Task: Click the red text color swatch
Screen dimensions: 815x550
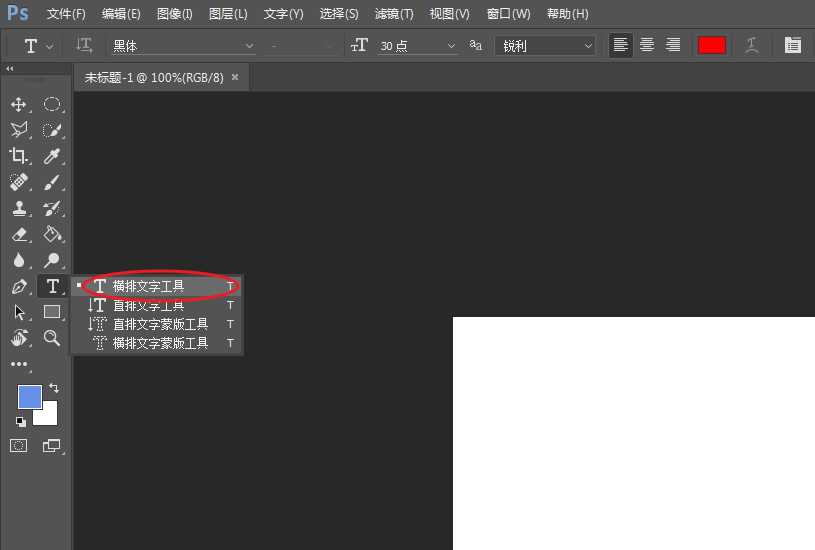Action: (x=712, y=46)
